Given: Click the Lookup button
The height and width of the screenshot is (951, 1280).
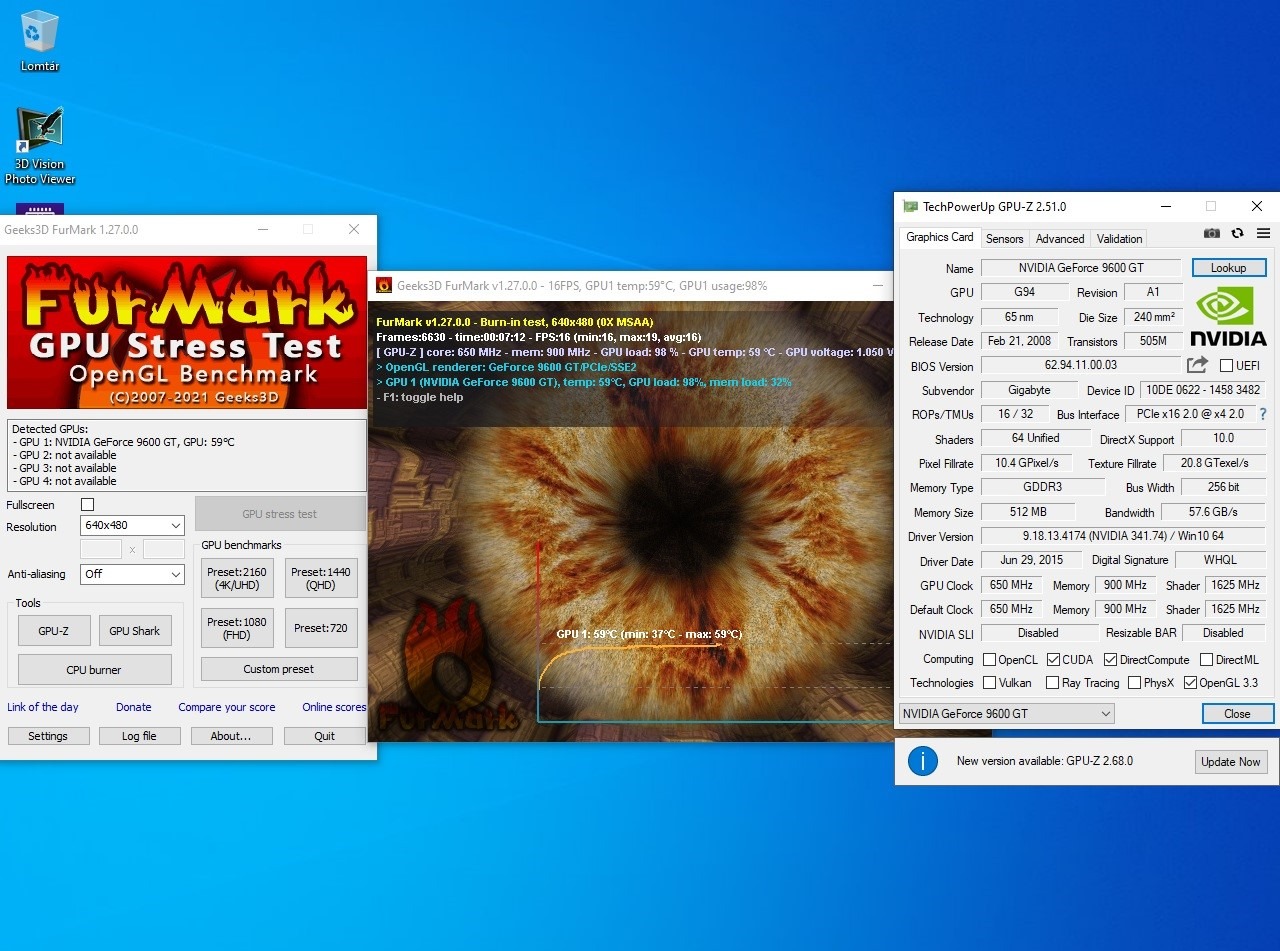Looking at the screenshot, I should (1228, 268).
